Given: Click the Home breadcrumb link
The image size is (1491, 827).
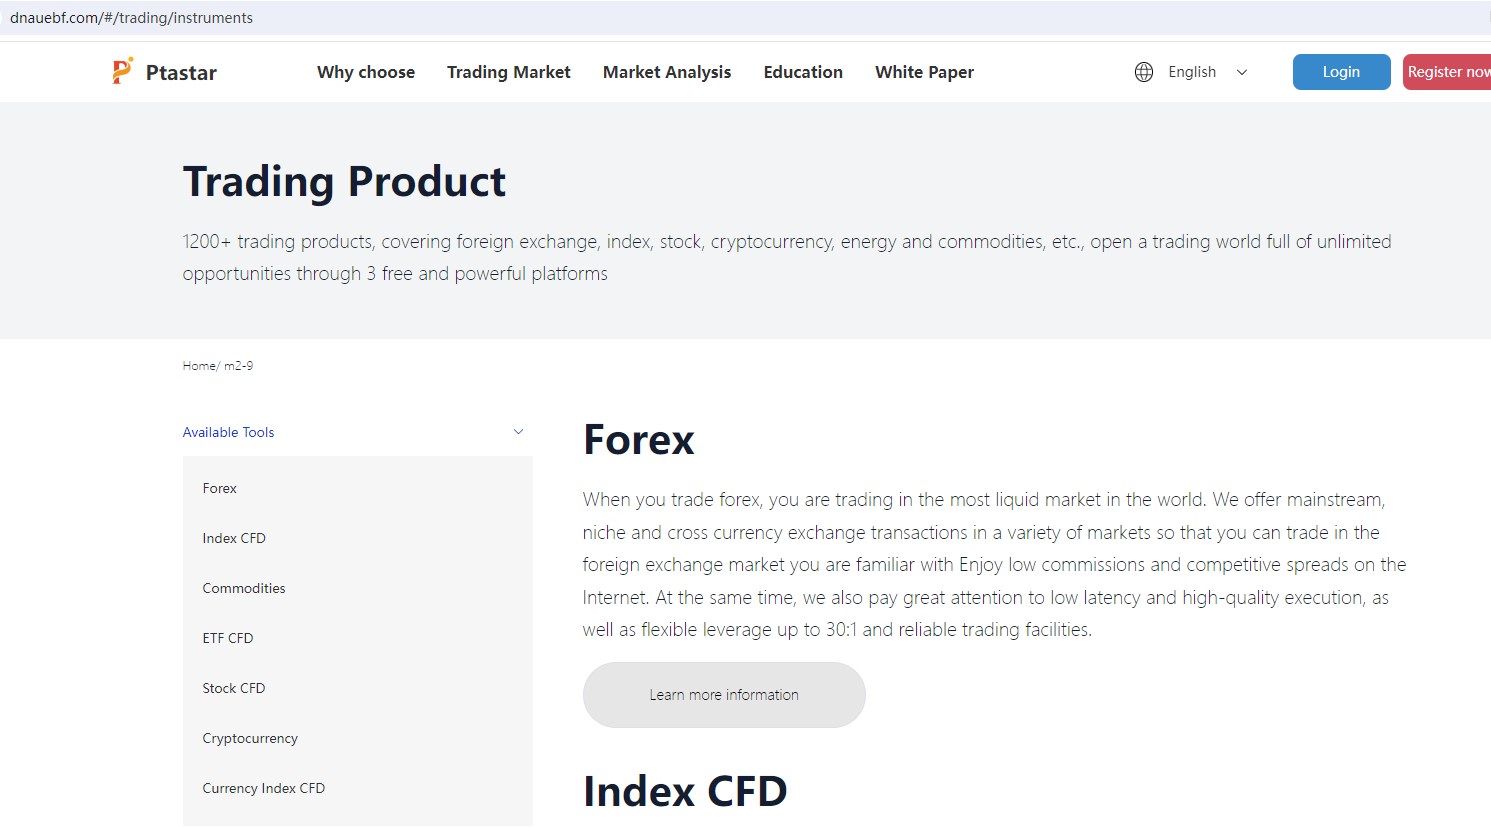Looking at the screenshot, I should 199,366.
